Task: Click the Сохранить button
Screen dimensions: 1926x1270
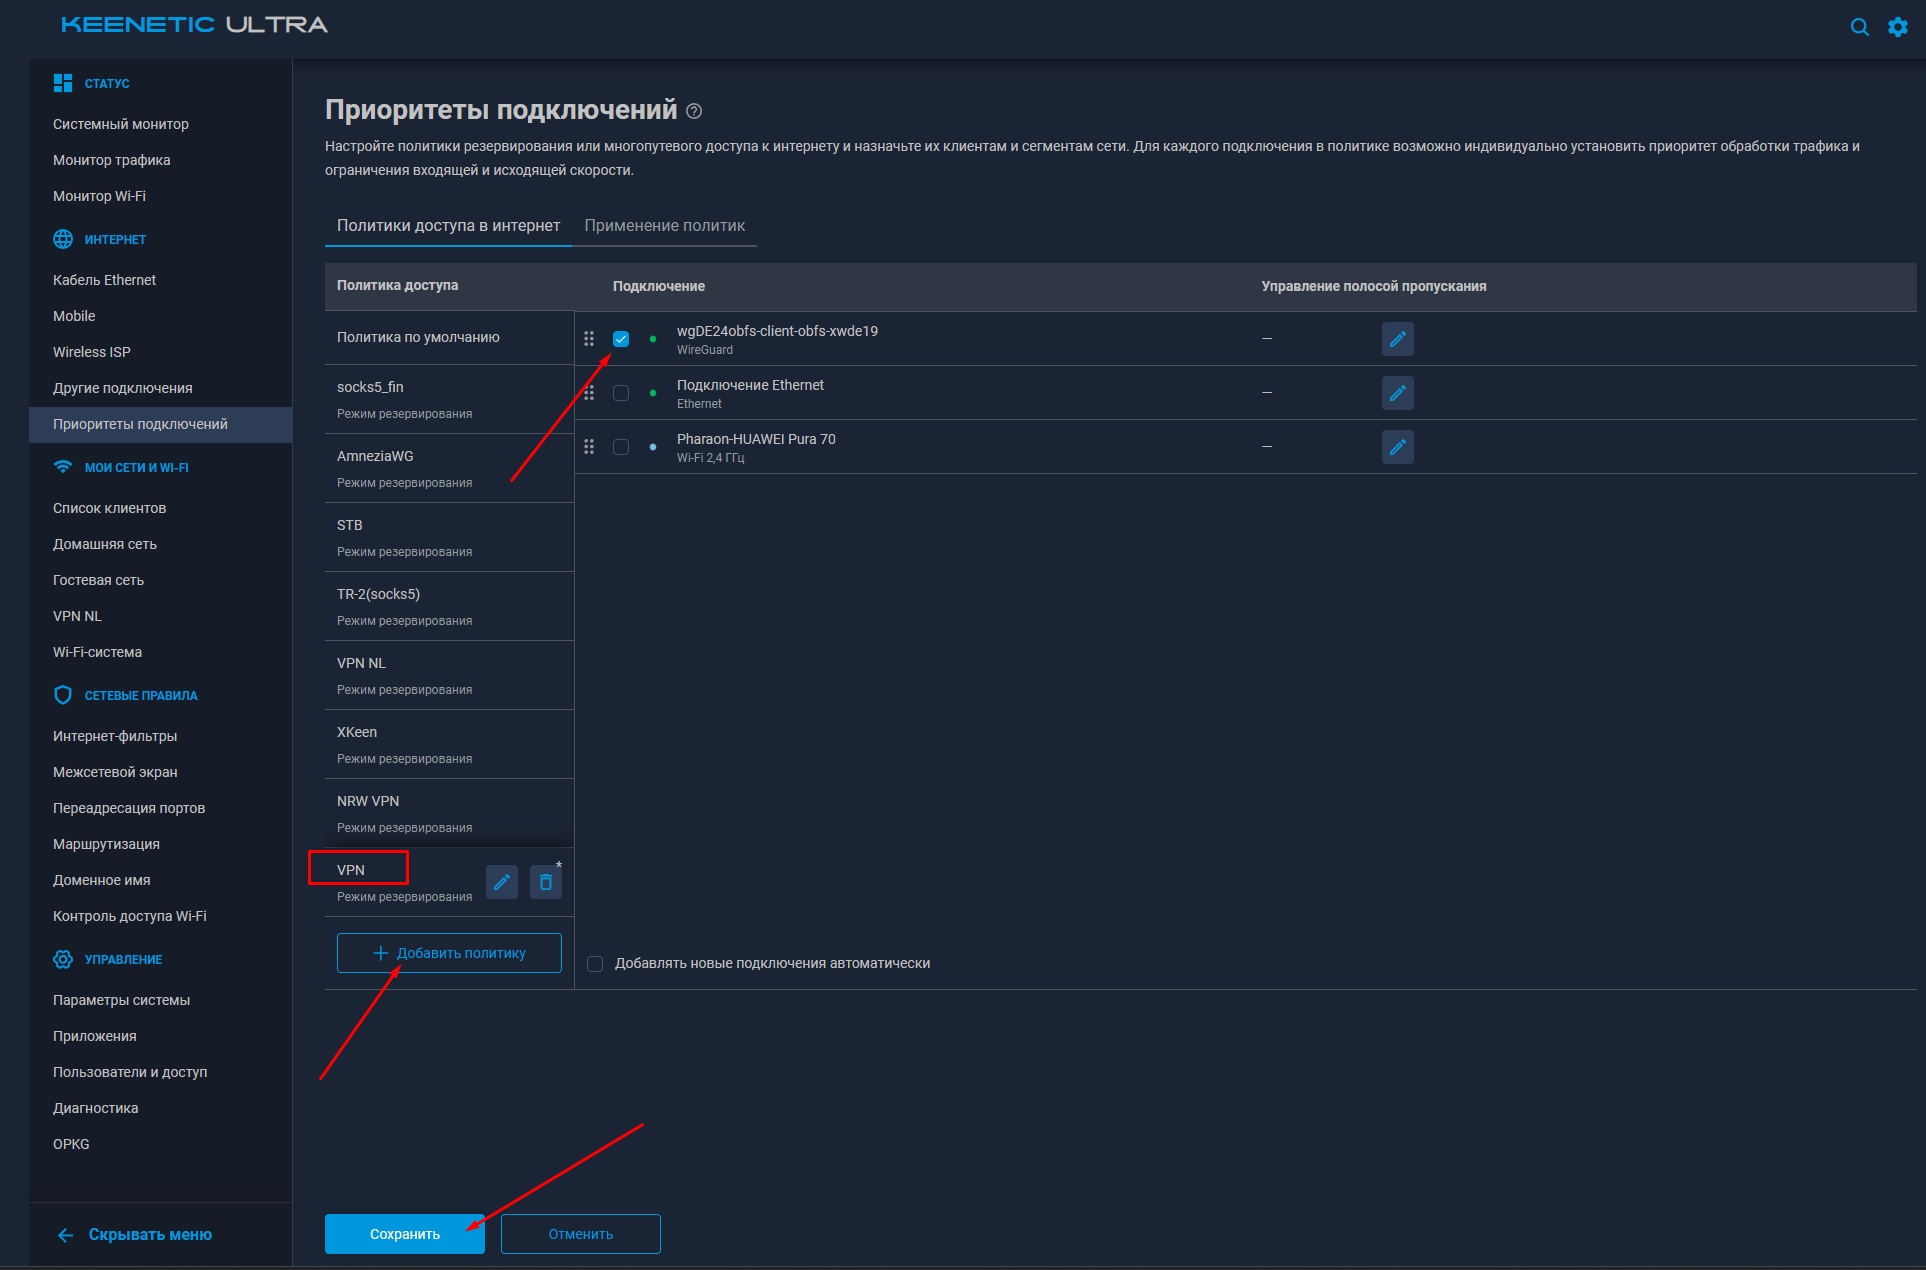Action: pyautogui.click(x=404, y=1233)
